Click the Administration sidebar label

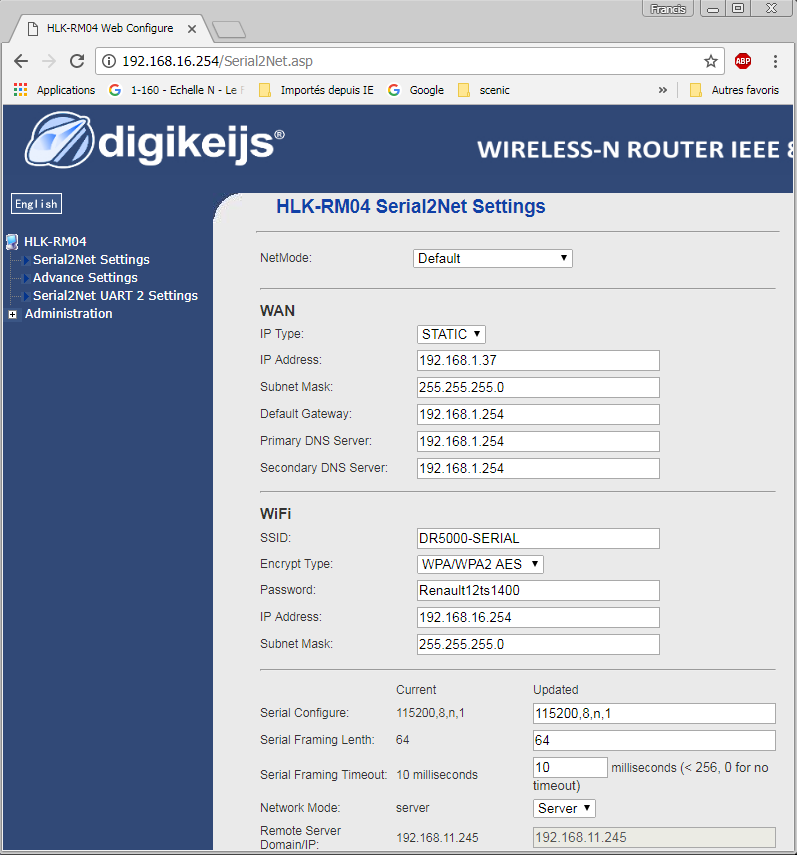pyautogui.click(x=69, y=314)
